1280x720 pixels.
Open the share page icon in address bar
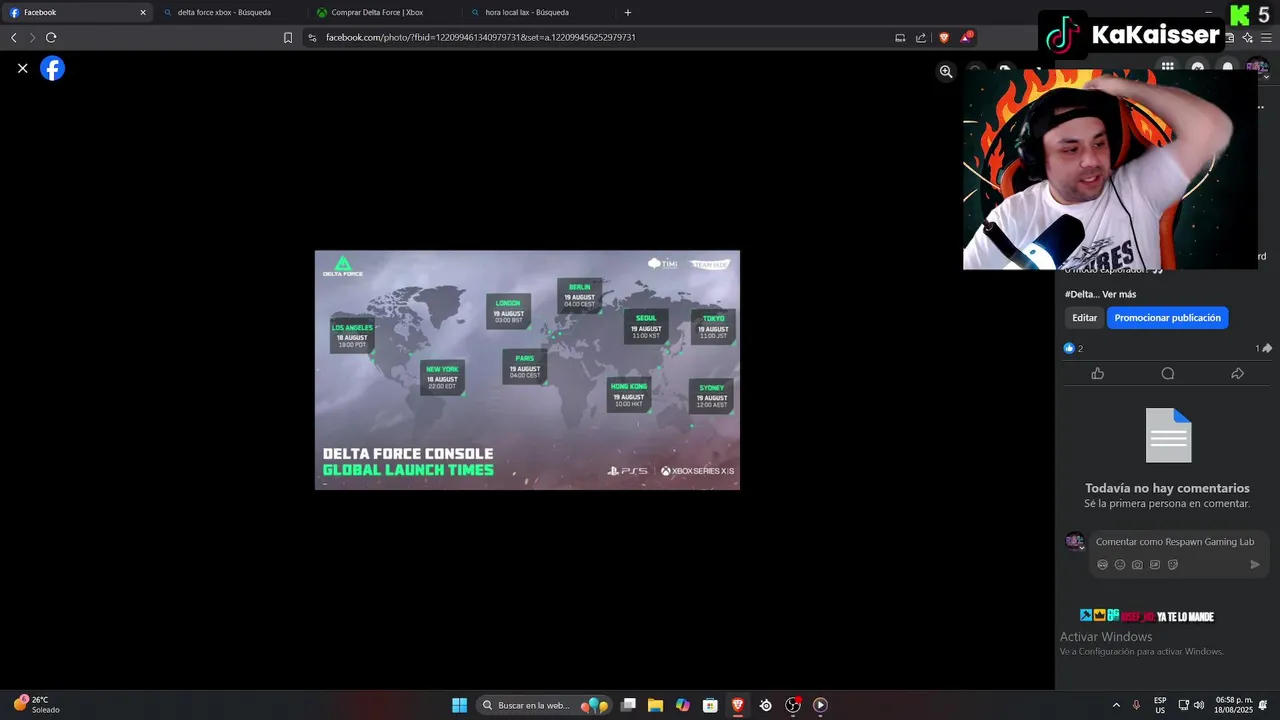click(921, 38)
